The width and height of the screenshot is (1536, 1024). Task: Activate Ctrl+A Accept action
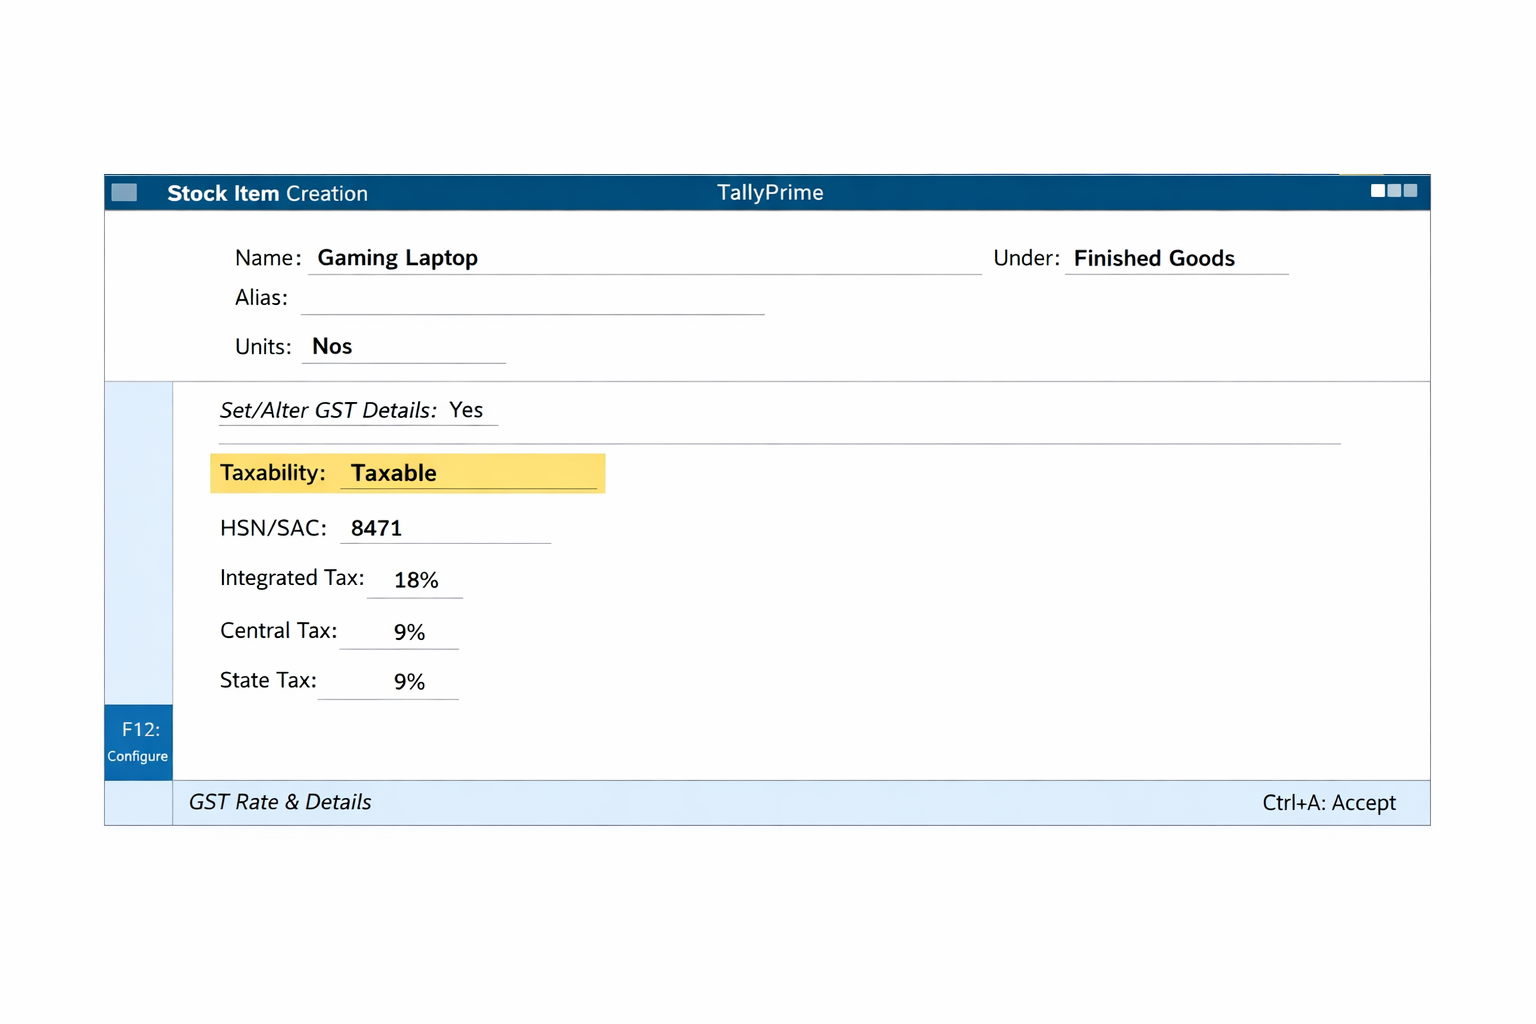pos(1330,802)
